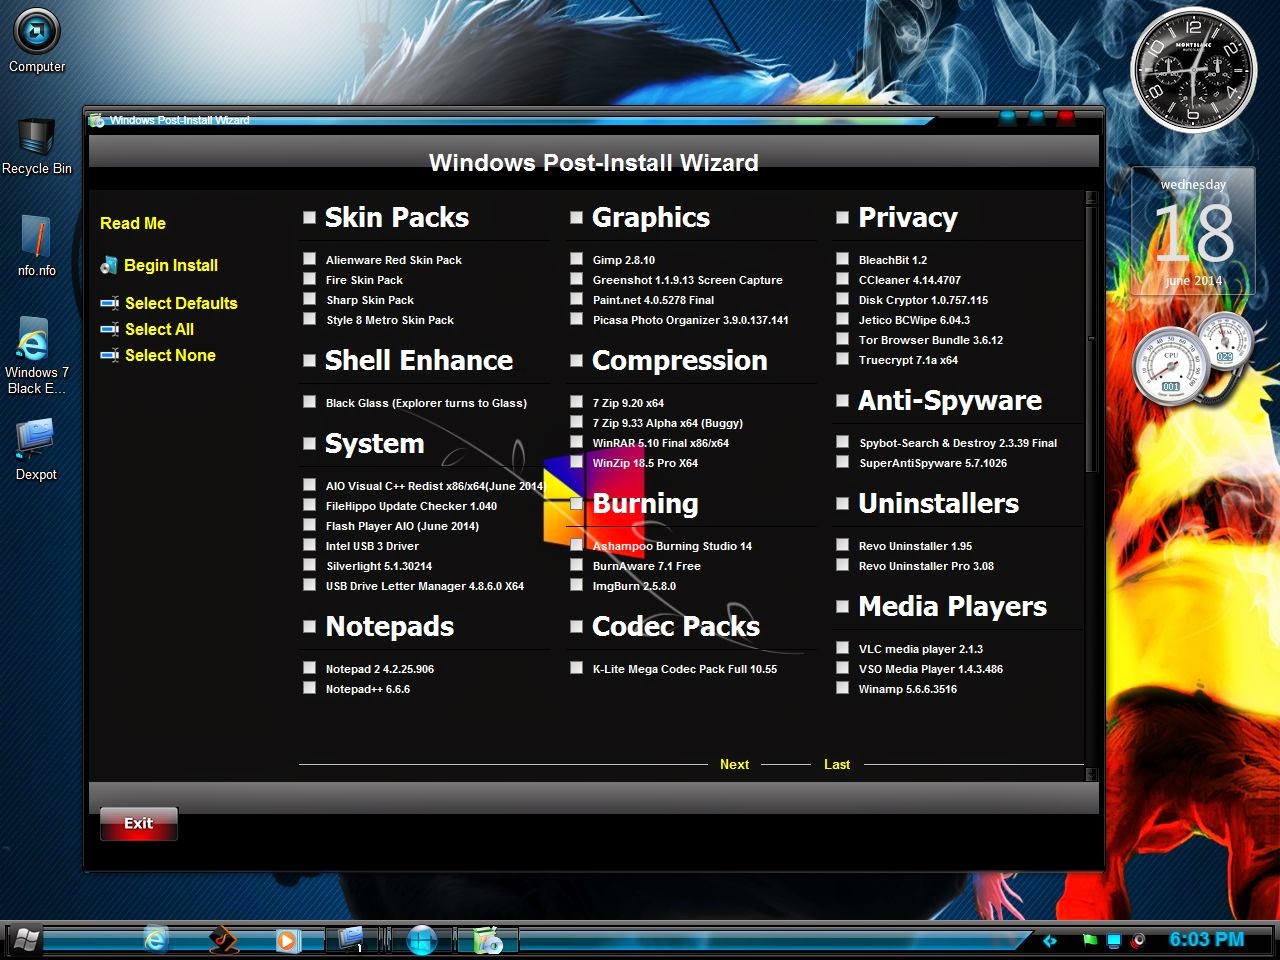Select the nfo.nfo file icon

point(36,238)
